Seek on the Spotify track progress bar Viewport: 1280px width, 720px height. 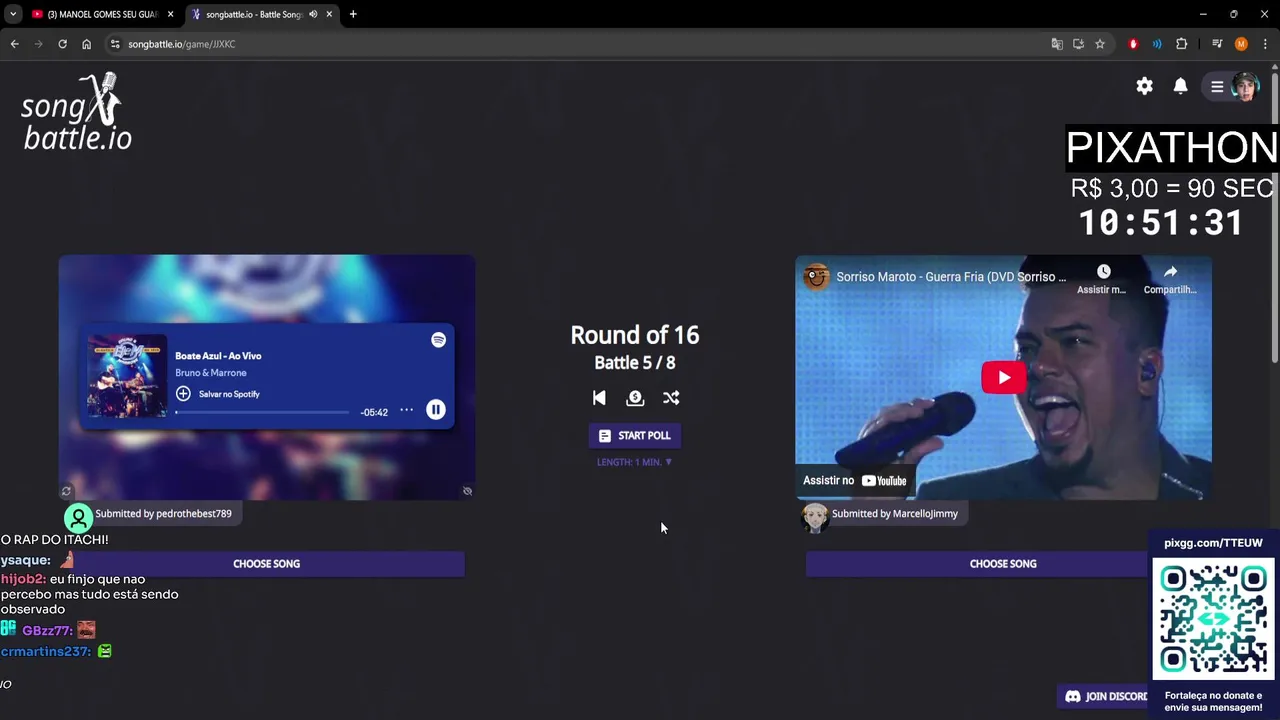click(x=263, y=412)
